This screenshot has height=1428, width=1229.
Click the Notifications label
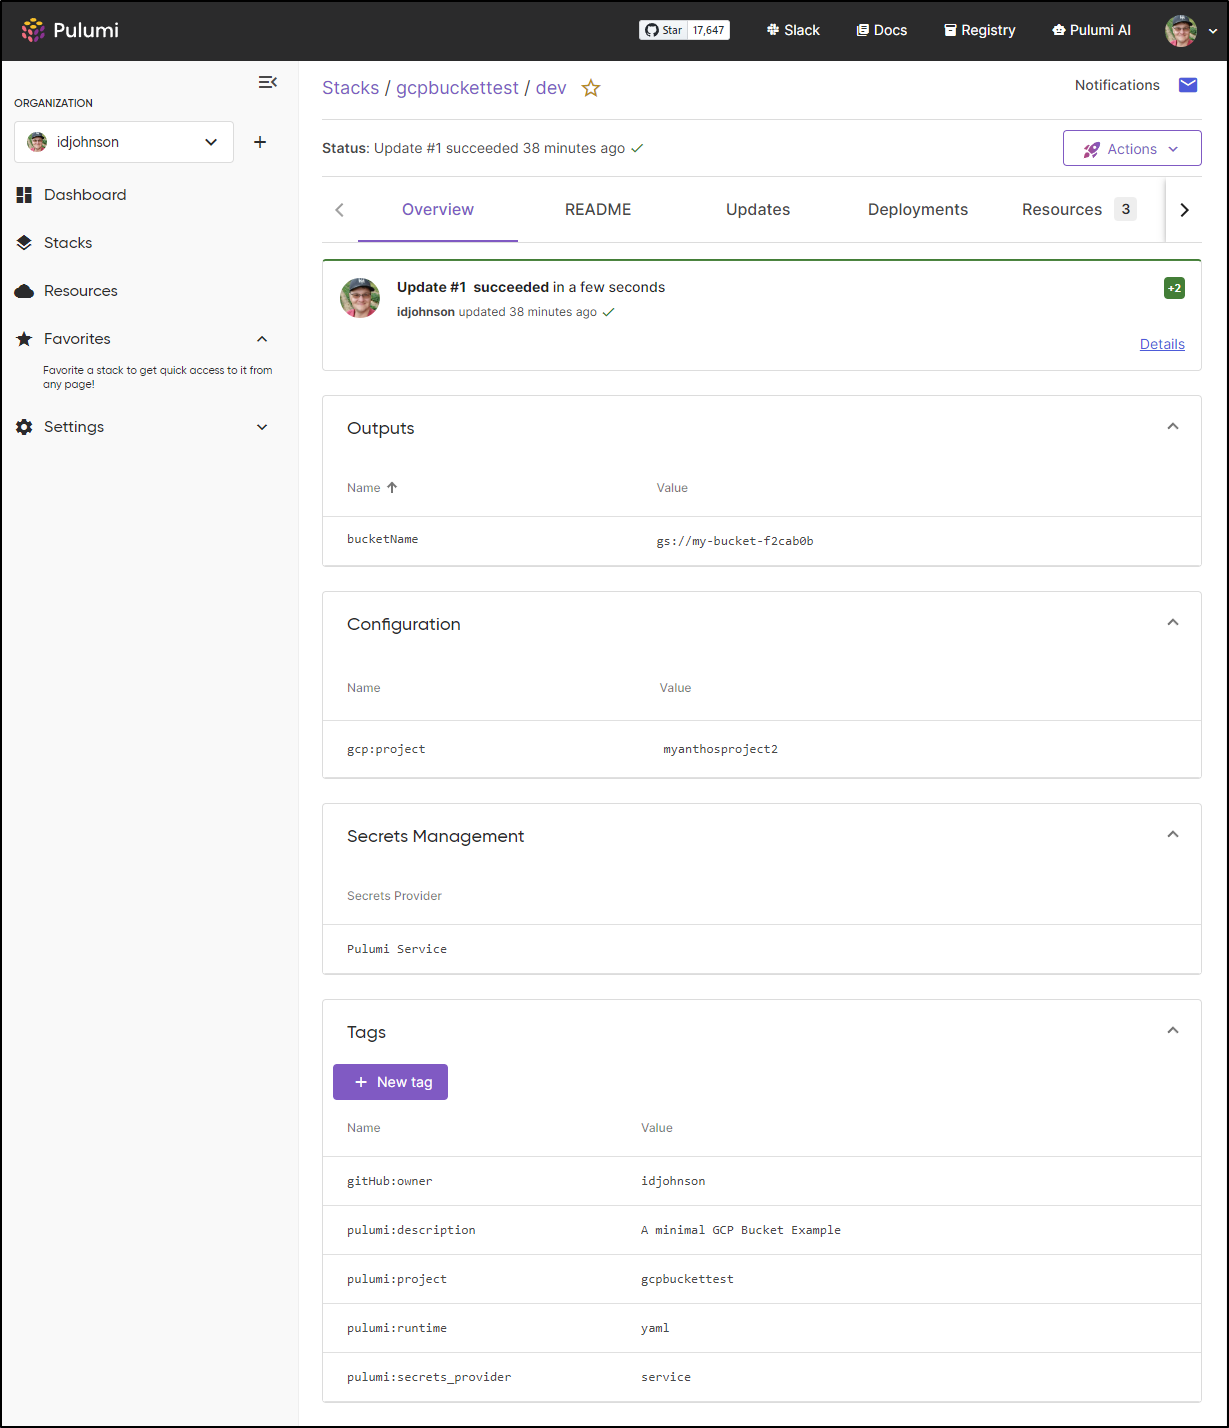[x=1117, y=85]
